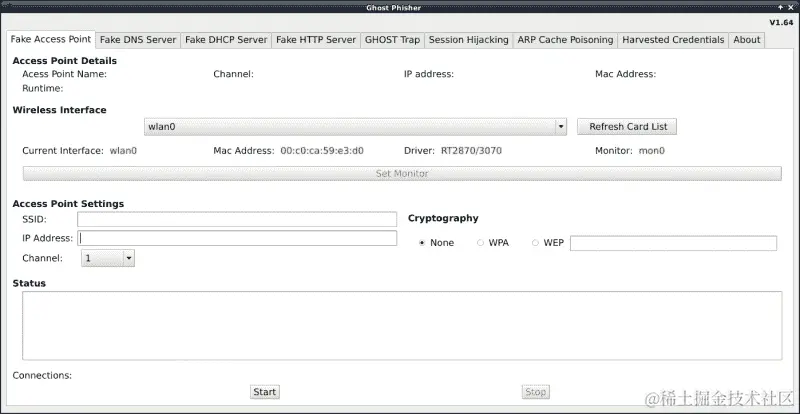
Task: Click the monitor value mon0
Action: click(x=652, y=151)
